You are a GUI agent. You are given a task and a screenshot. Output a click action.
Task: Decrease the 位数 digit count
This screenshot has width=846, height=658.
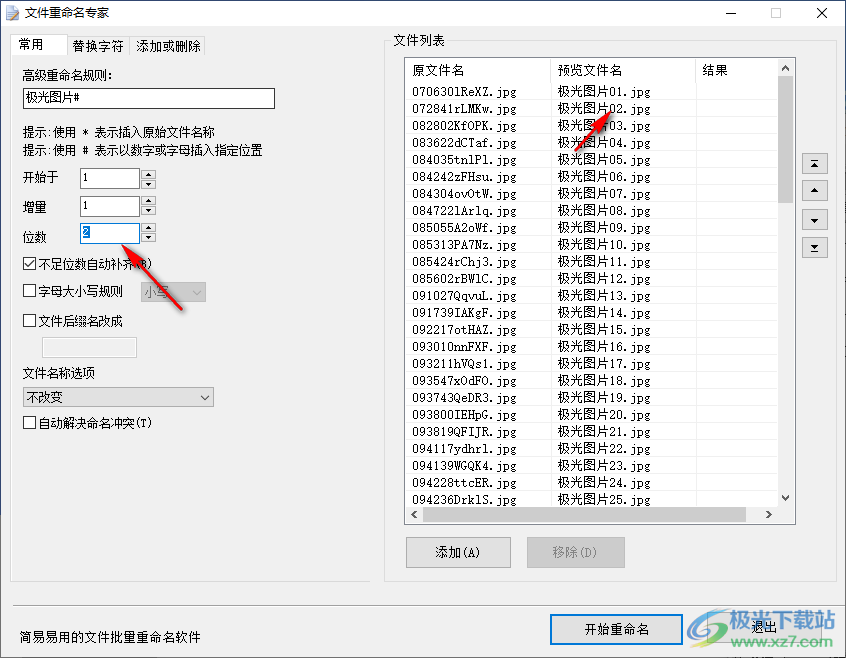(x=148, y=238)
